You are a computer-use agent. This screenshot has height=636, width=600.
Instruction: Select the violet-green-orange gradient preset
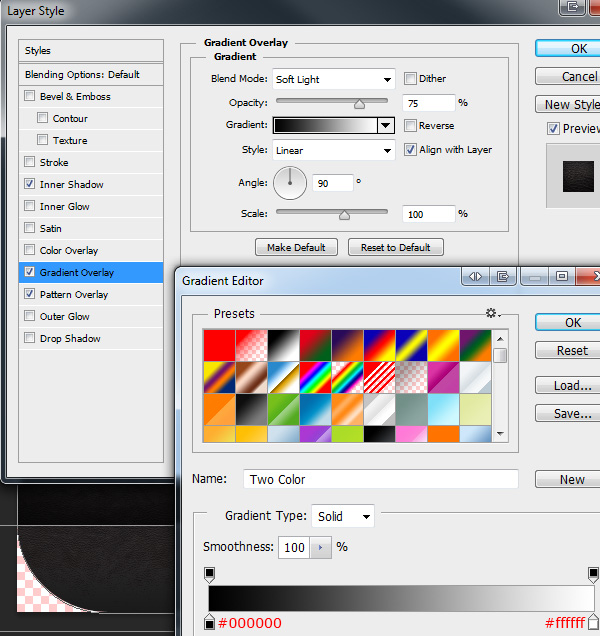(x=475, y=345)
